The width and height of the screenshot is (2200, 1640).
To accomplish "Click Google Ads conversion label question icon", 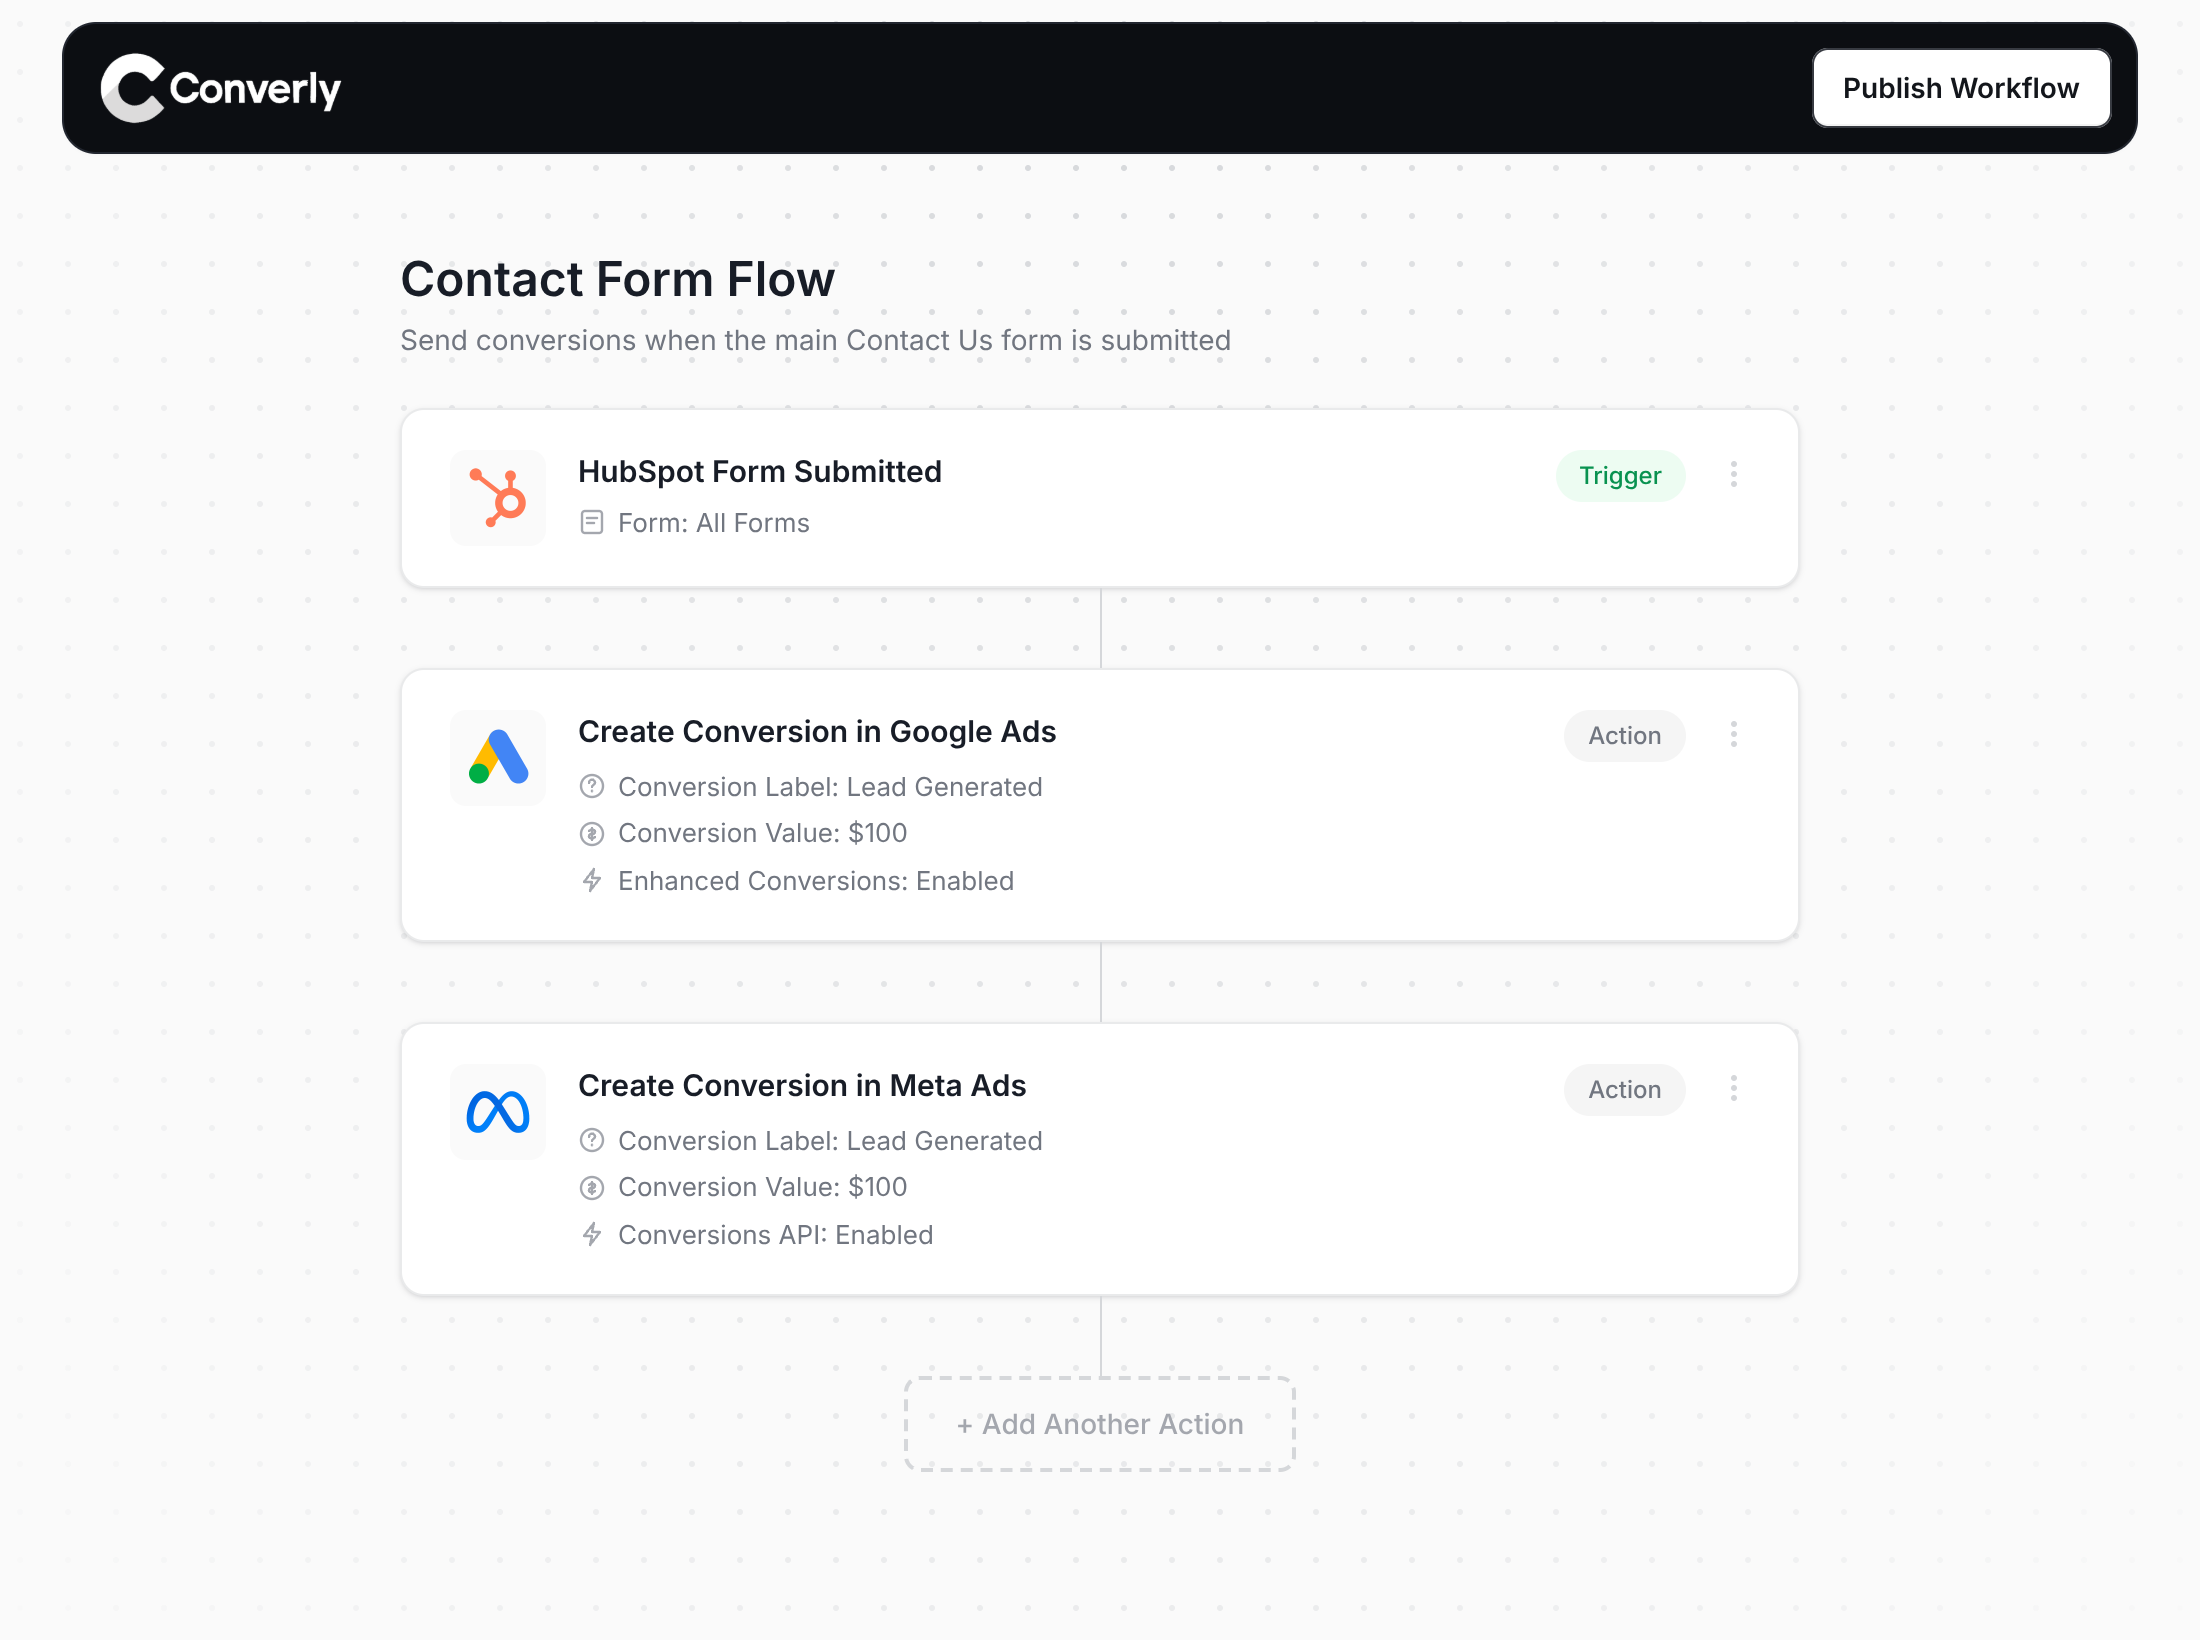I will point(592,786).
